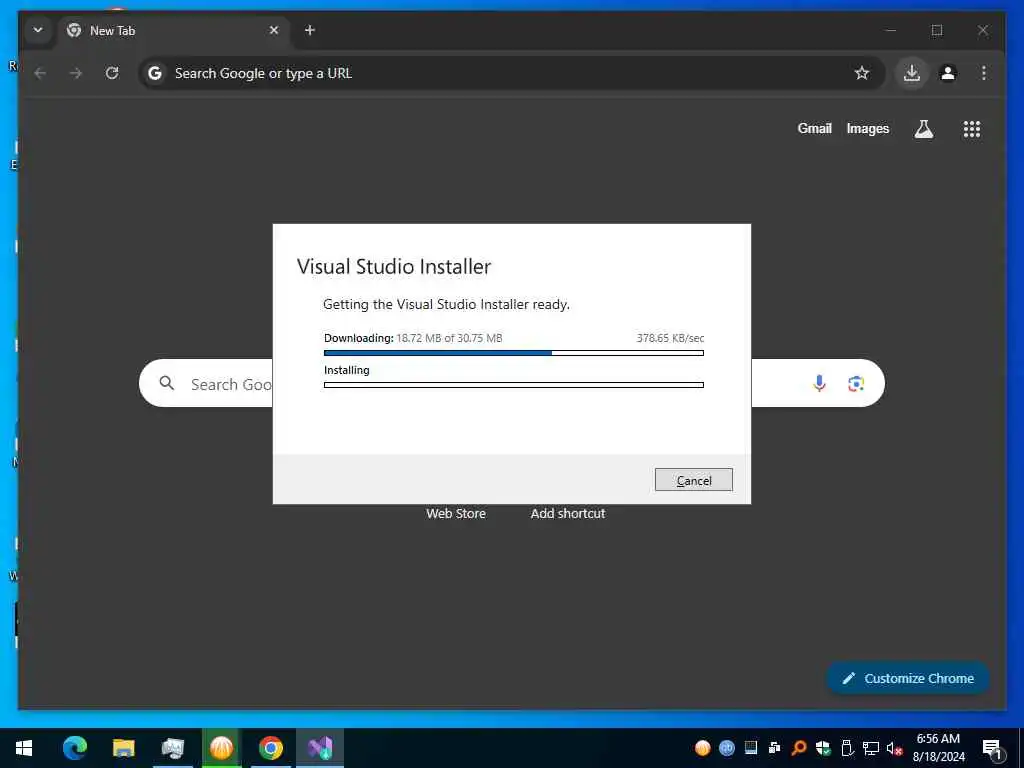Open Windows Start menu
Viewport: 1024px width, 768px height.
click(x=24, y=748)
